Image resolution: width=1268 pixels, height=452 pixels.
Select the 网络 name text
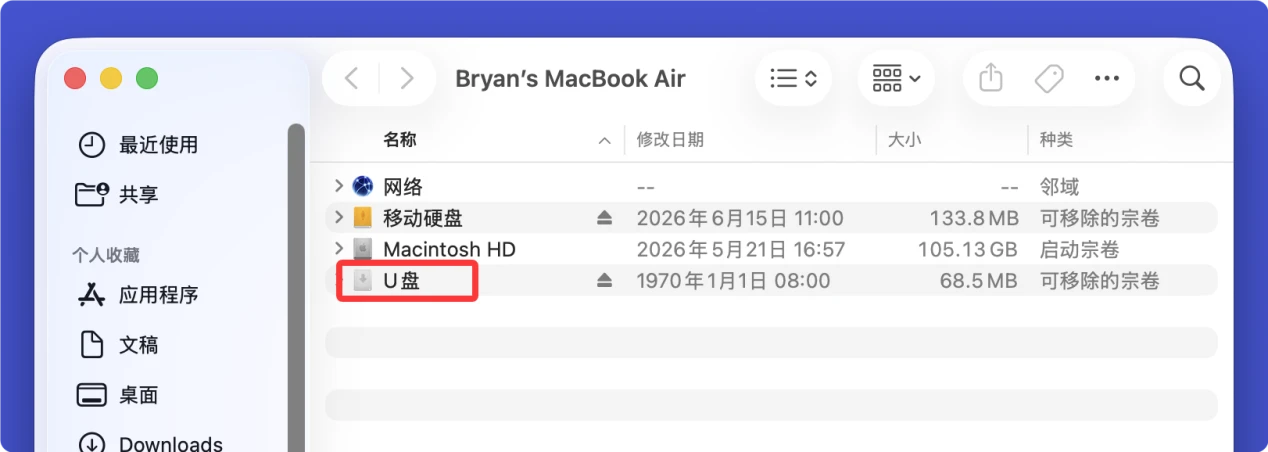pos(403,187)
